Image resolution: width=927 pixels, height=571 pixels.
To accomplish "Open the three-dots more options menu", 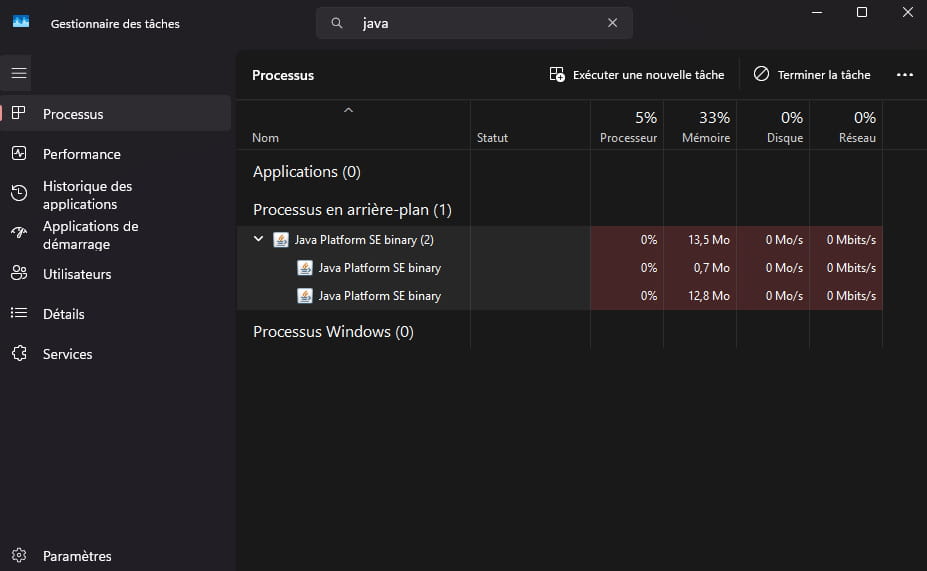I will pyautogui.click(x=905, y=75).
